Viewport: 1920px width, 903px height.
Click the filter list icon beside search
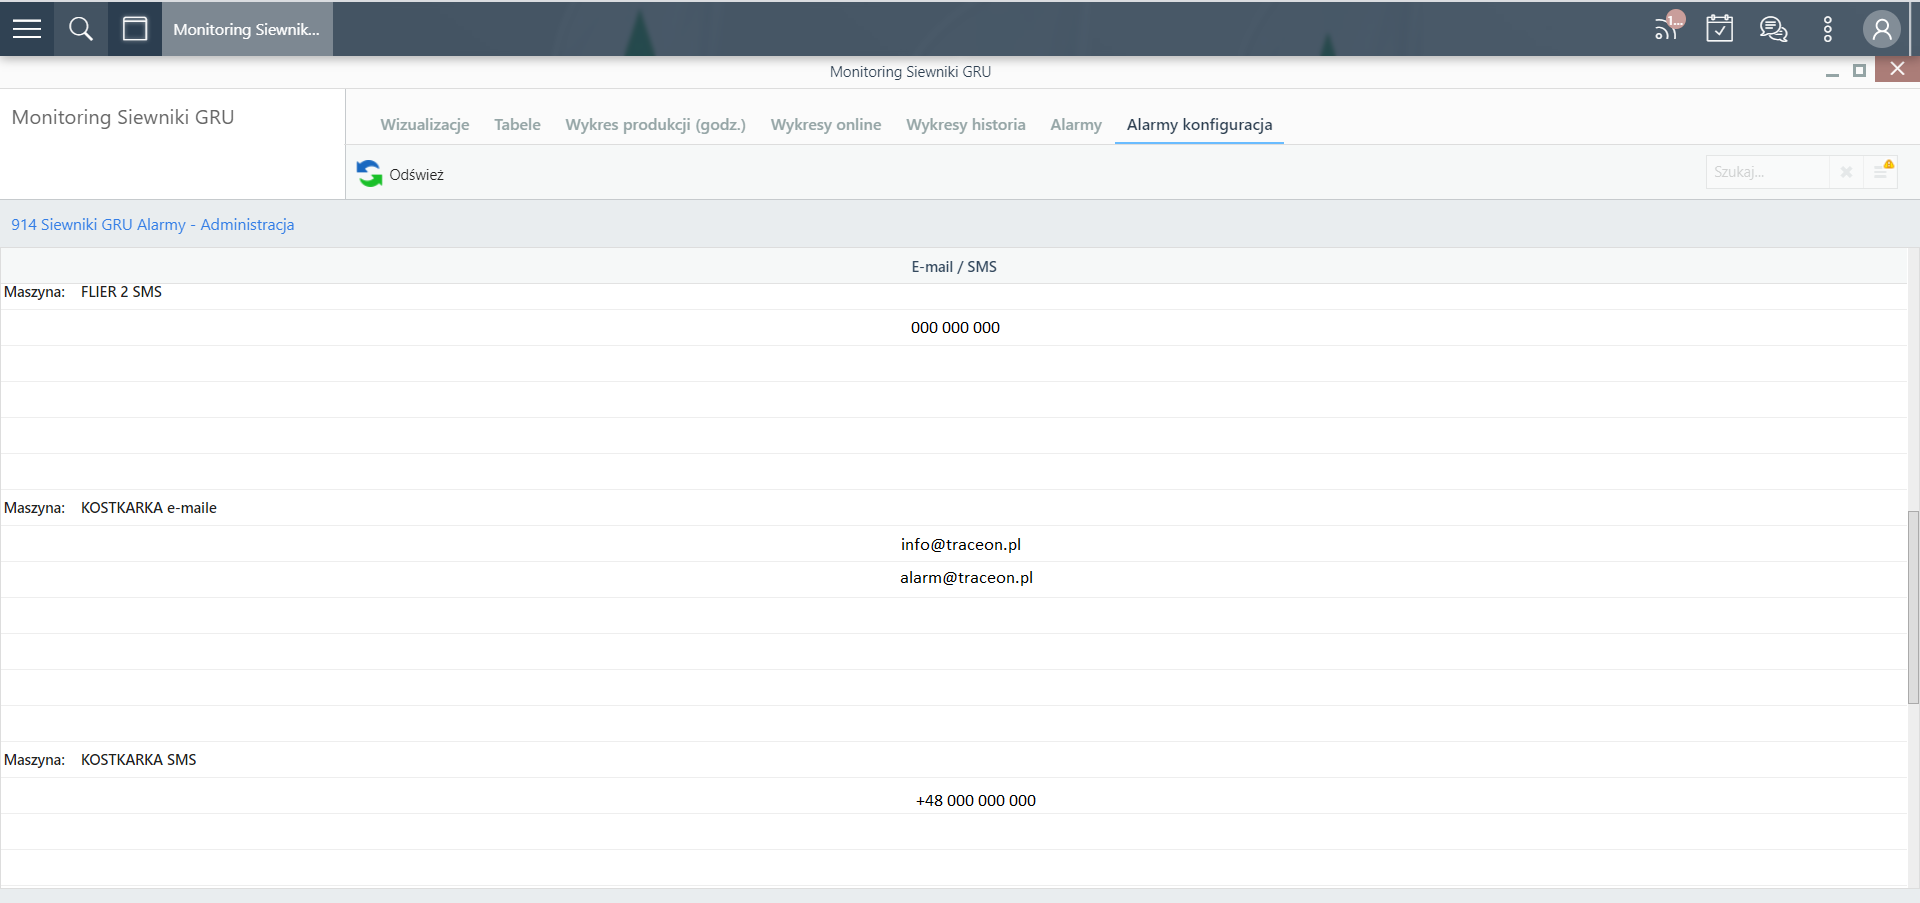click(x=1882, y=171)
